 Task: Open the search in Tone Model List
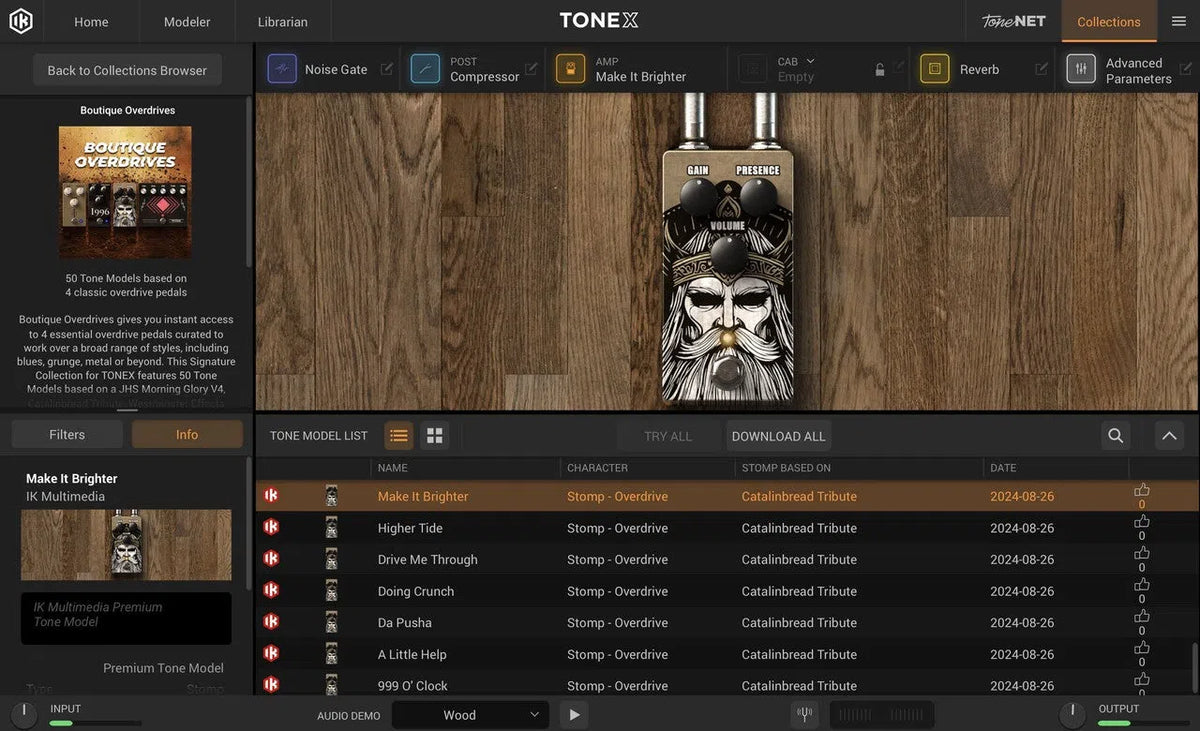1115,436
